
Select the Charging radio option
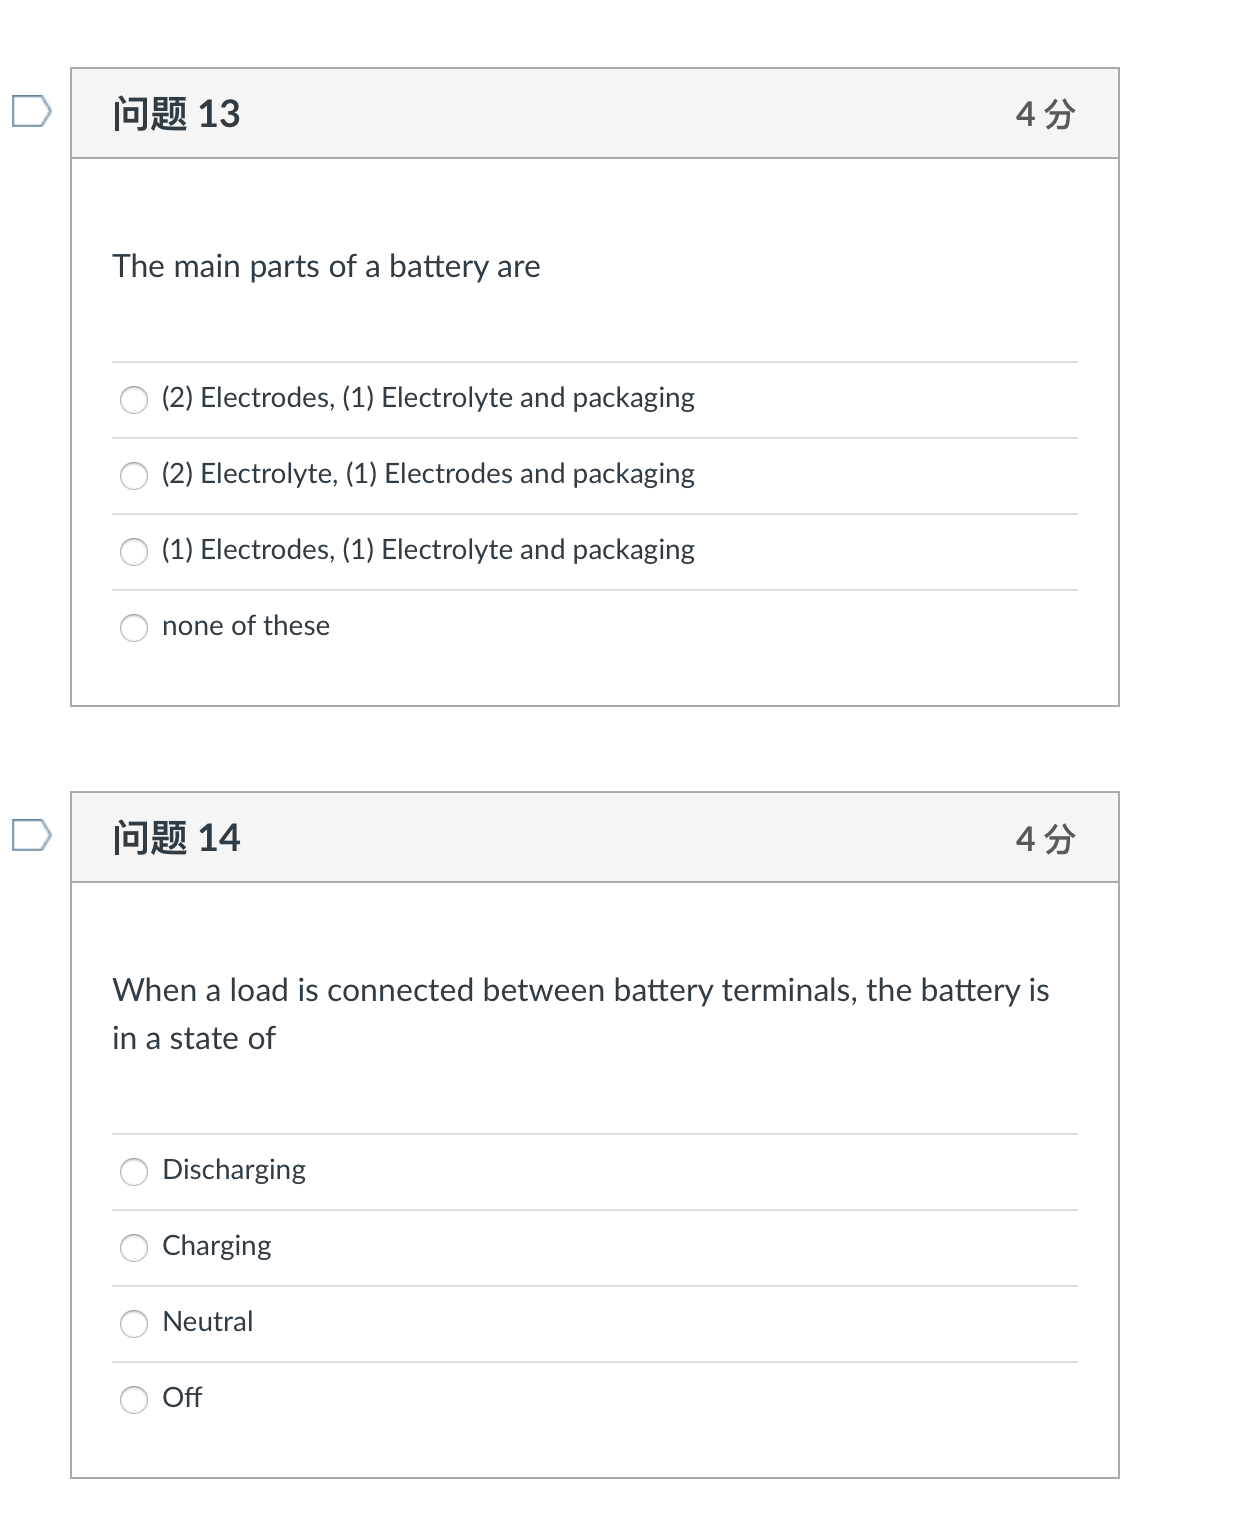134,1248
